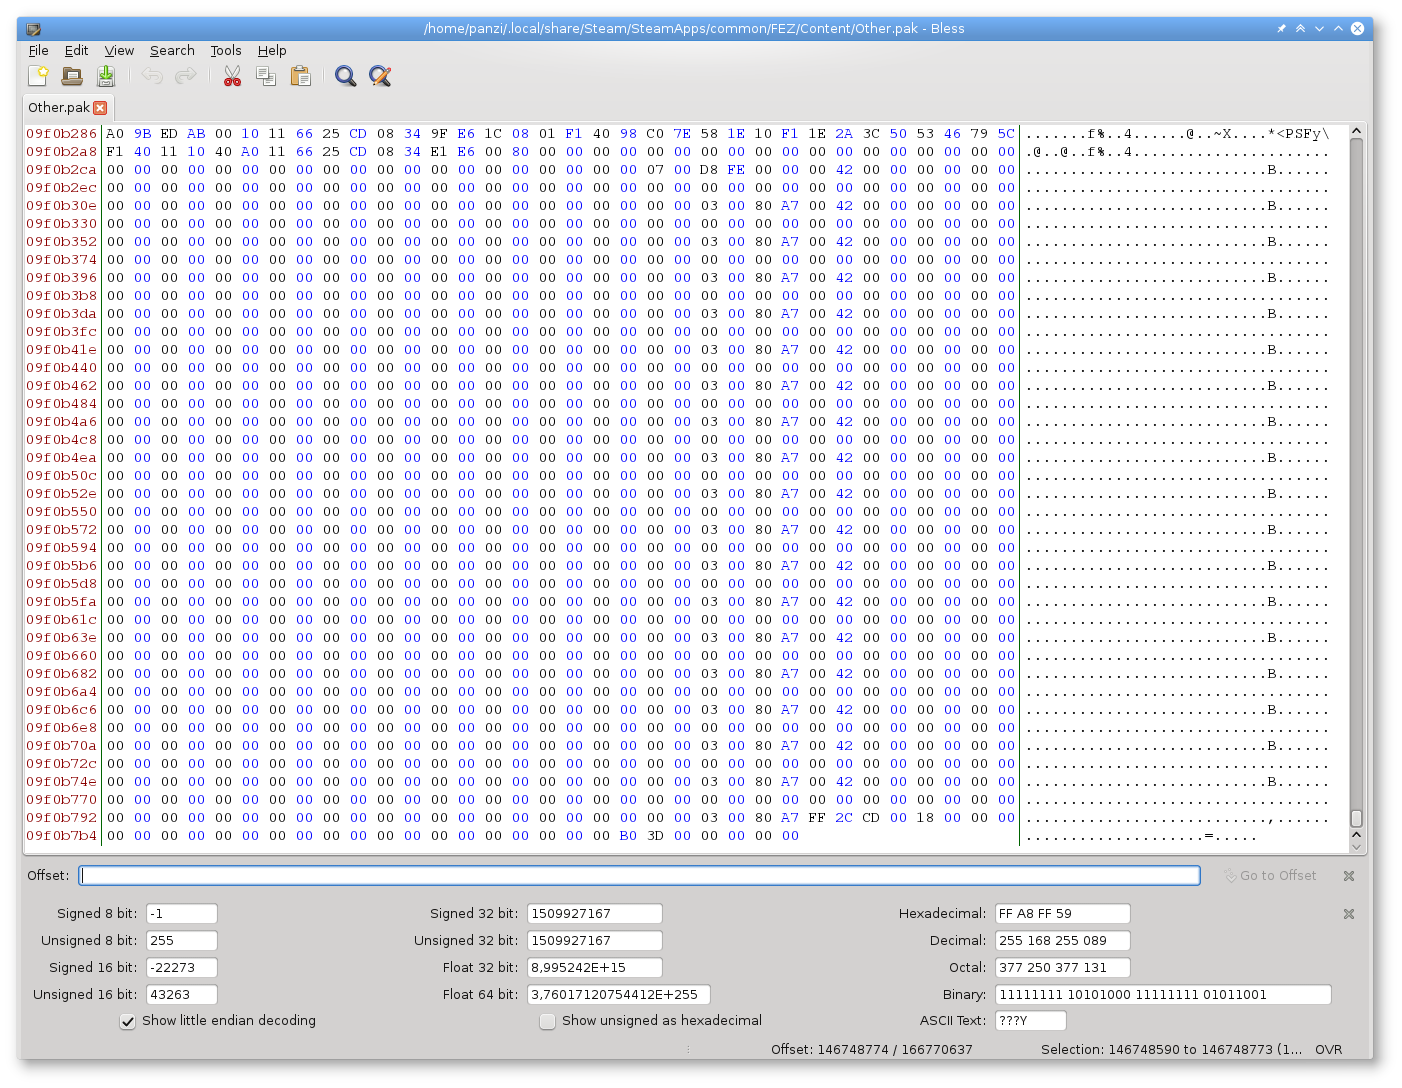Screen dimensions: 1402x1088
Task: Open search using the magnifier icon
Action: [x=345, y=75]
